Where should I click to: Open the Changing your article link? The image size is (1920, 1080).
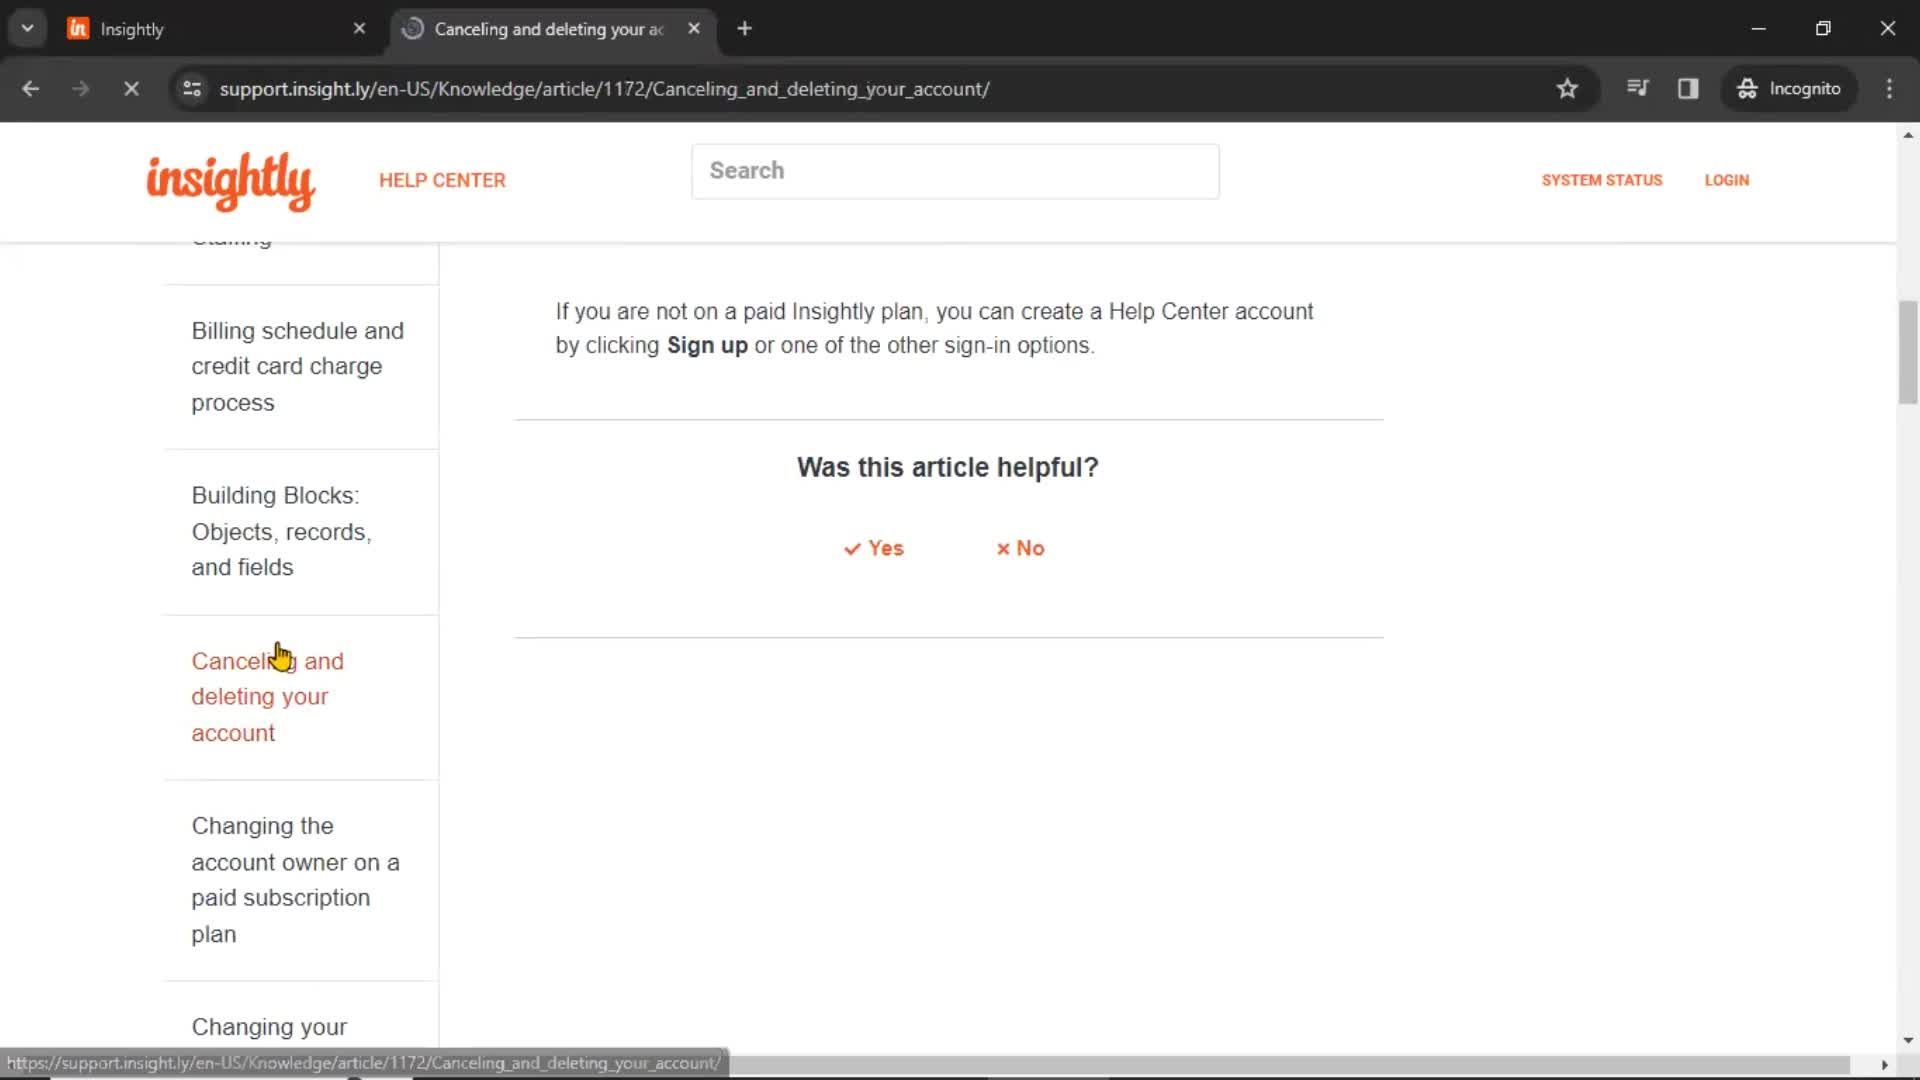(269, 1028)
